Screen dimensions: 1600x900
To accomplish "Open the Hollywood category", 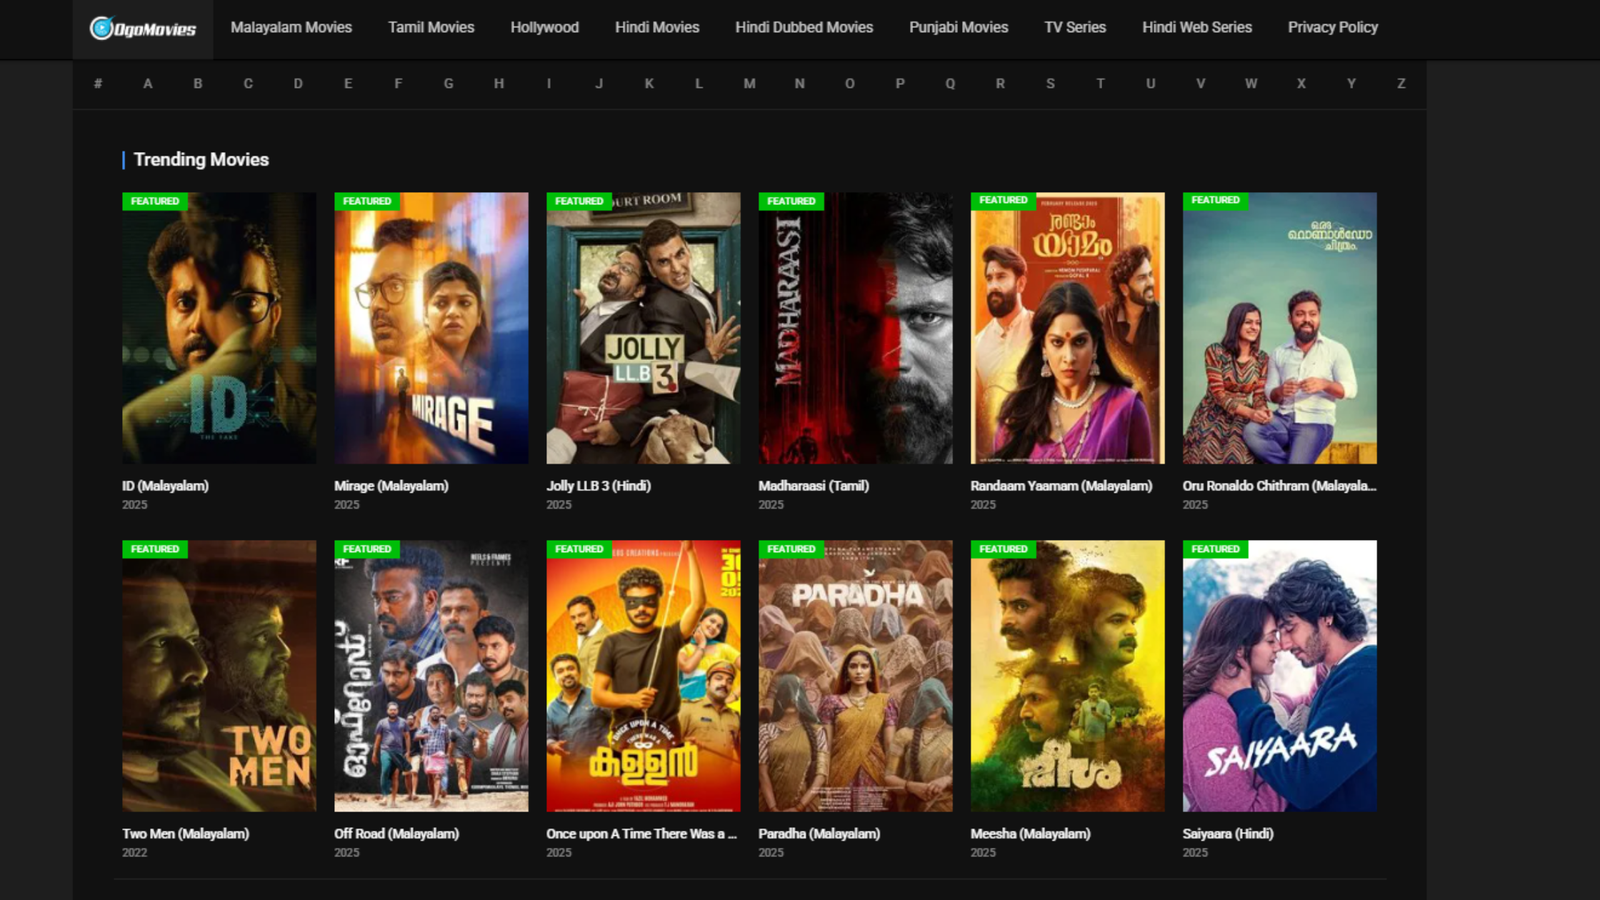I will (544, 28).
